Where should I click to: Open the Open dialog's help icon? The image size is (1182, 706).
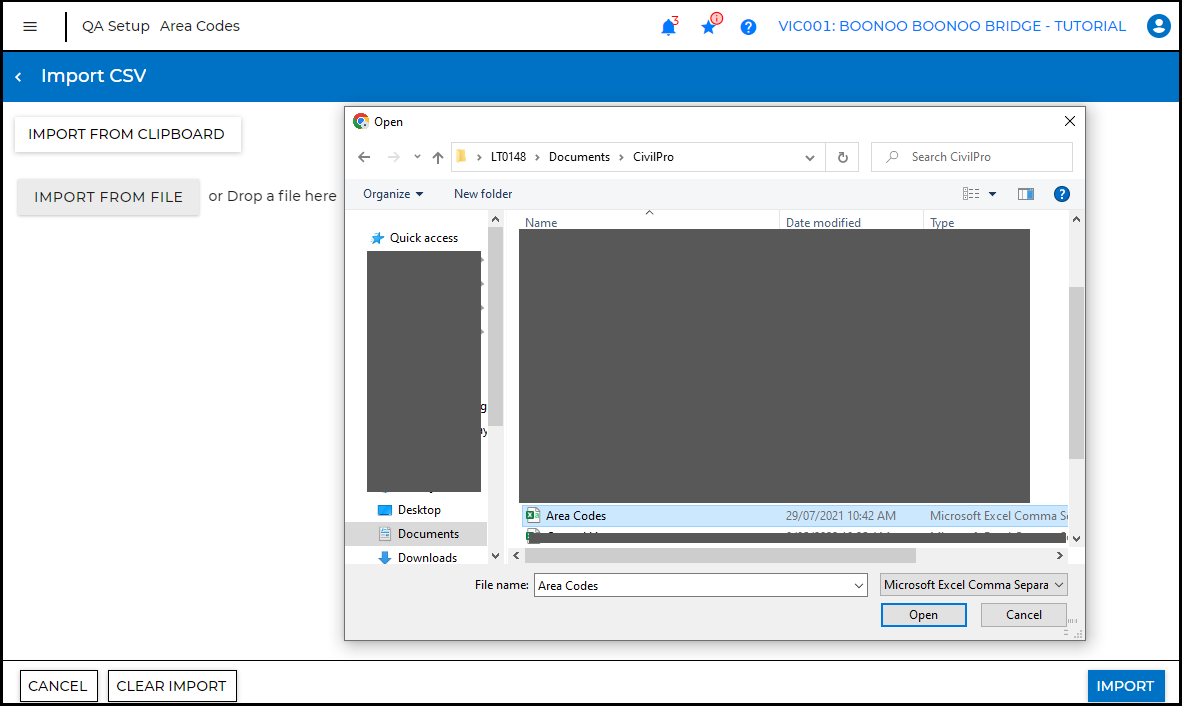[x=1061, y=193]
